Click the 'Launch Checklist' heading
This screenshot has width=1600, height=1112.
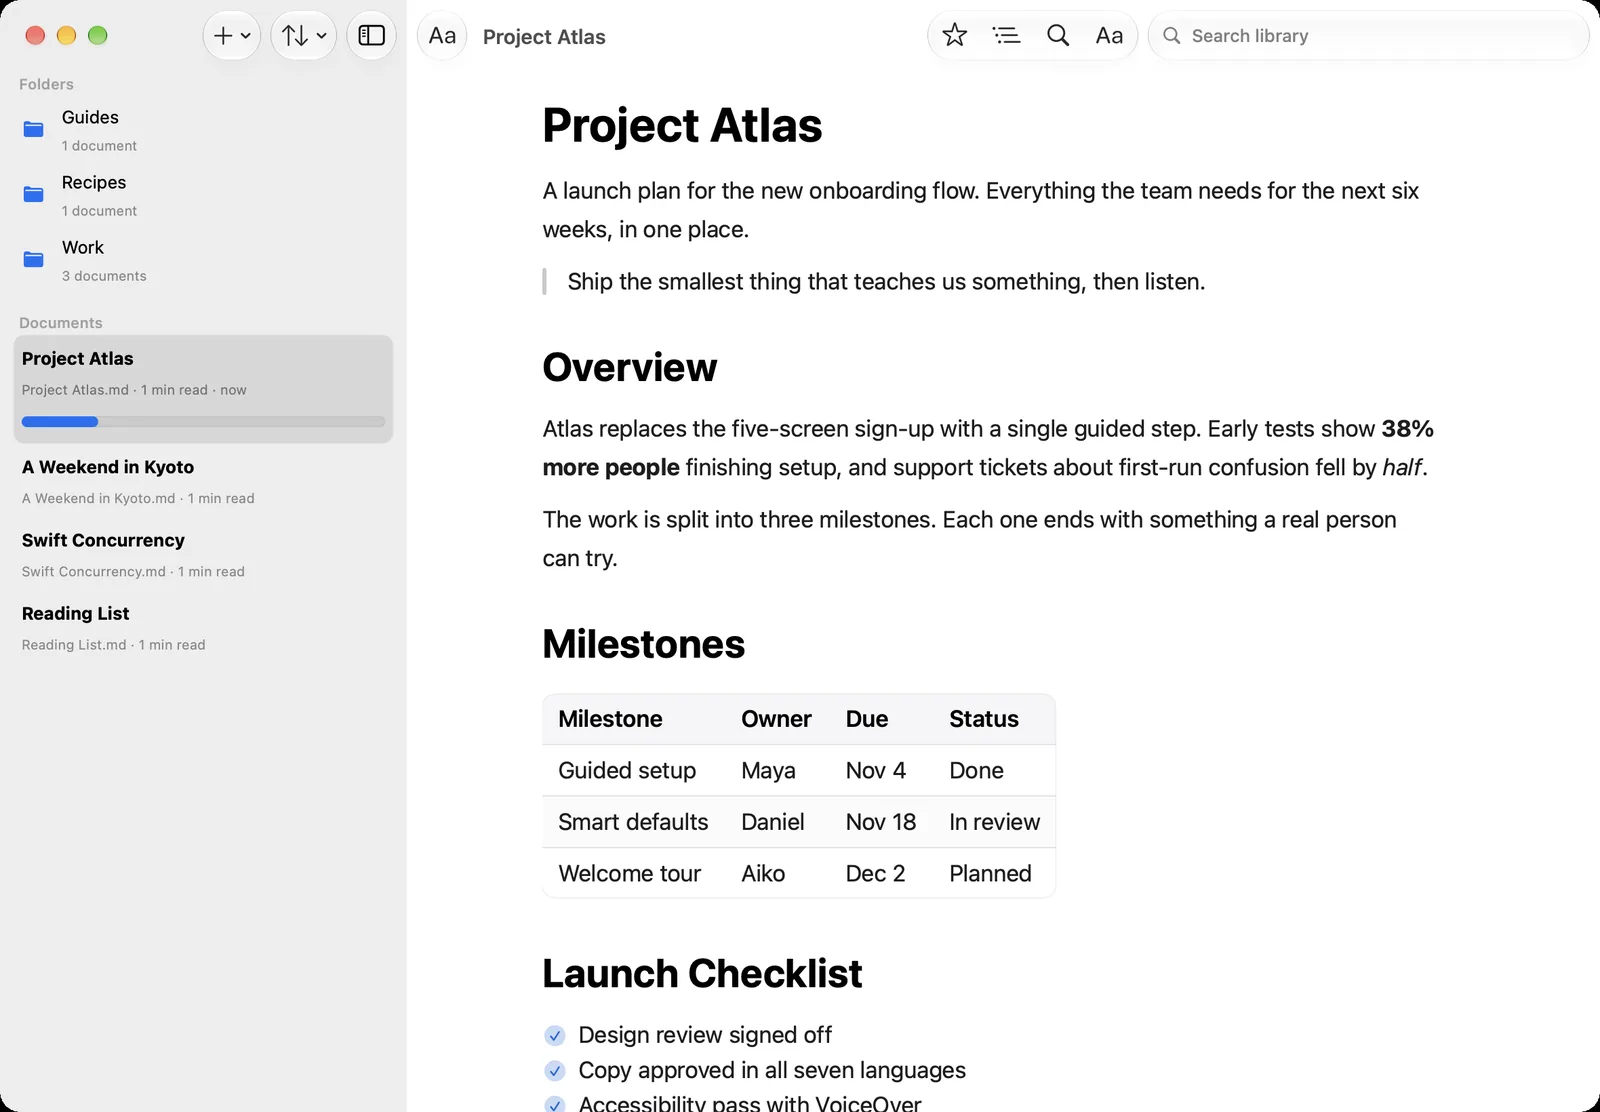pyautogui.click(x=702, y=973)
